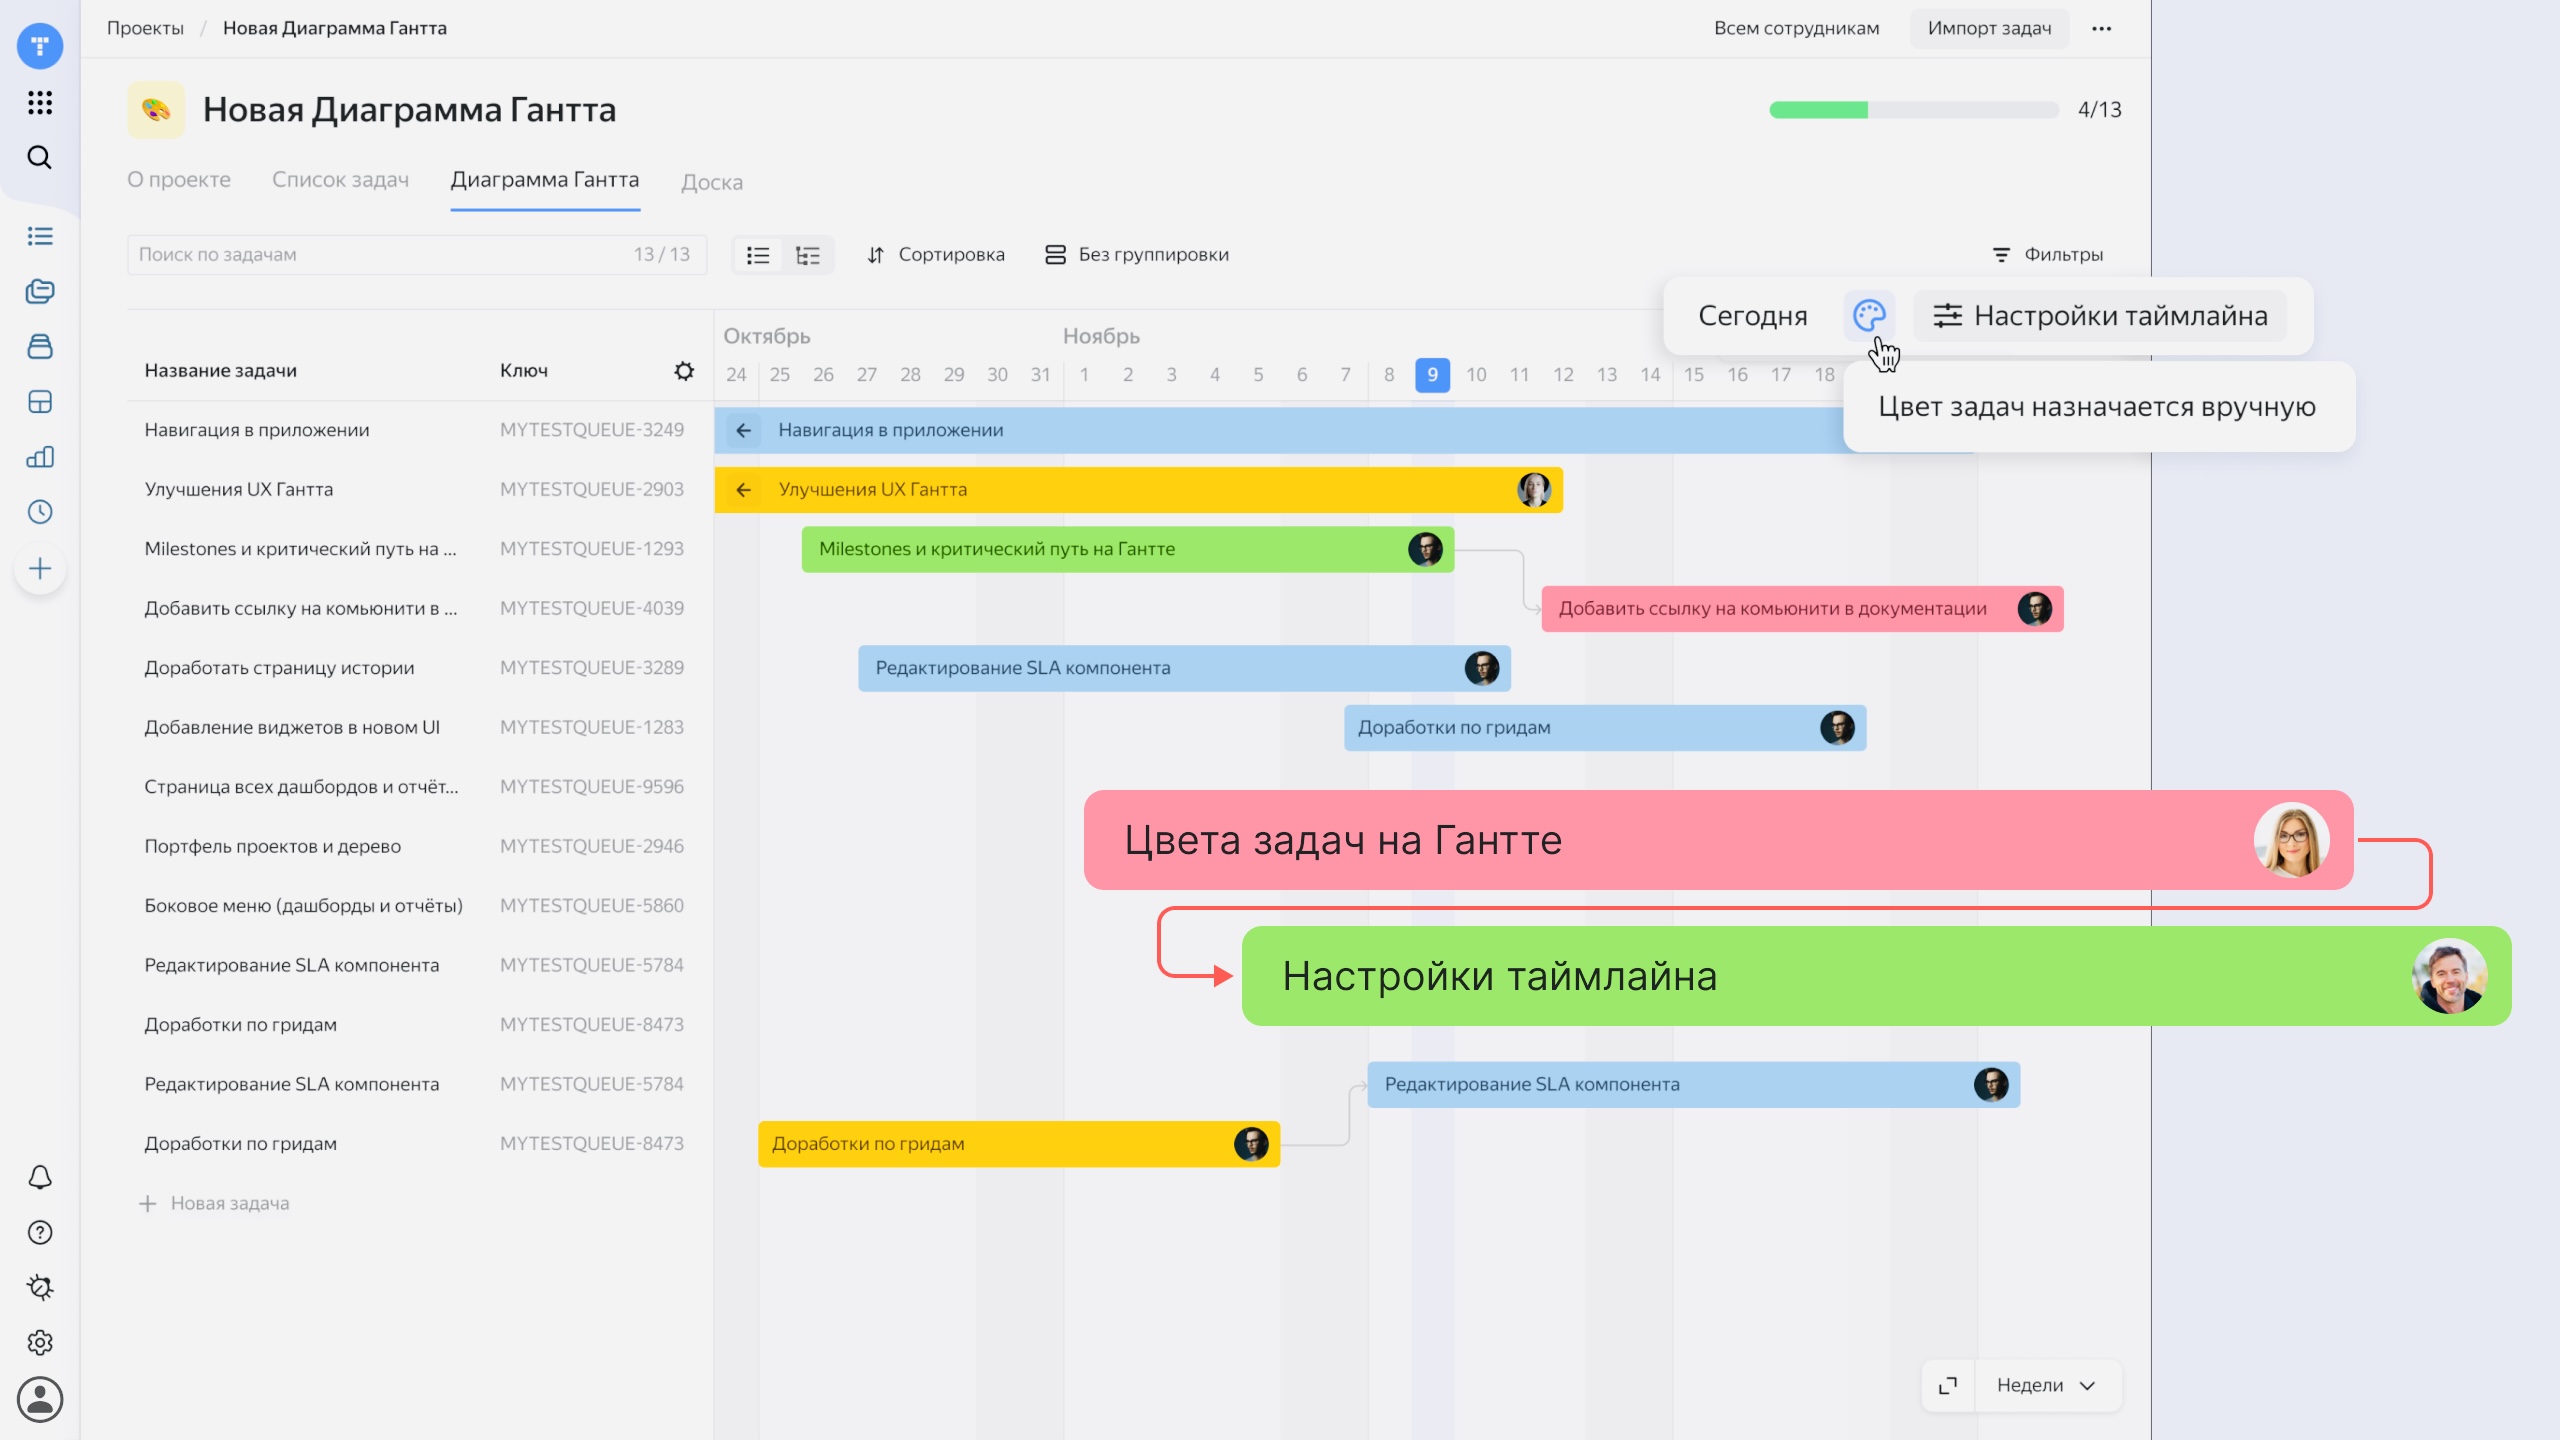Click the plus create icon in sidebar

[40, 569]
